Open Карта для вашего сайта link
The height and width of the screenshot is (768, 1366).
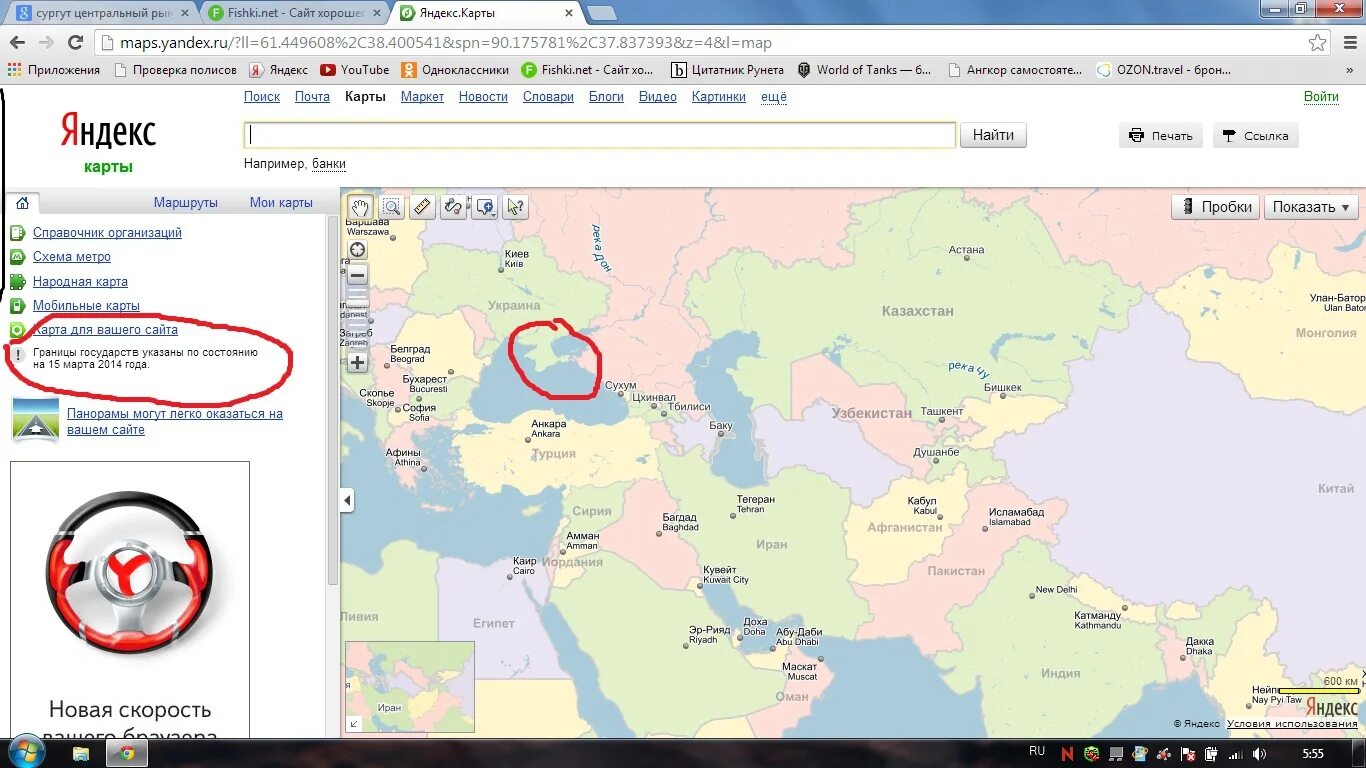pyautogui.click(x=105, y=330)
